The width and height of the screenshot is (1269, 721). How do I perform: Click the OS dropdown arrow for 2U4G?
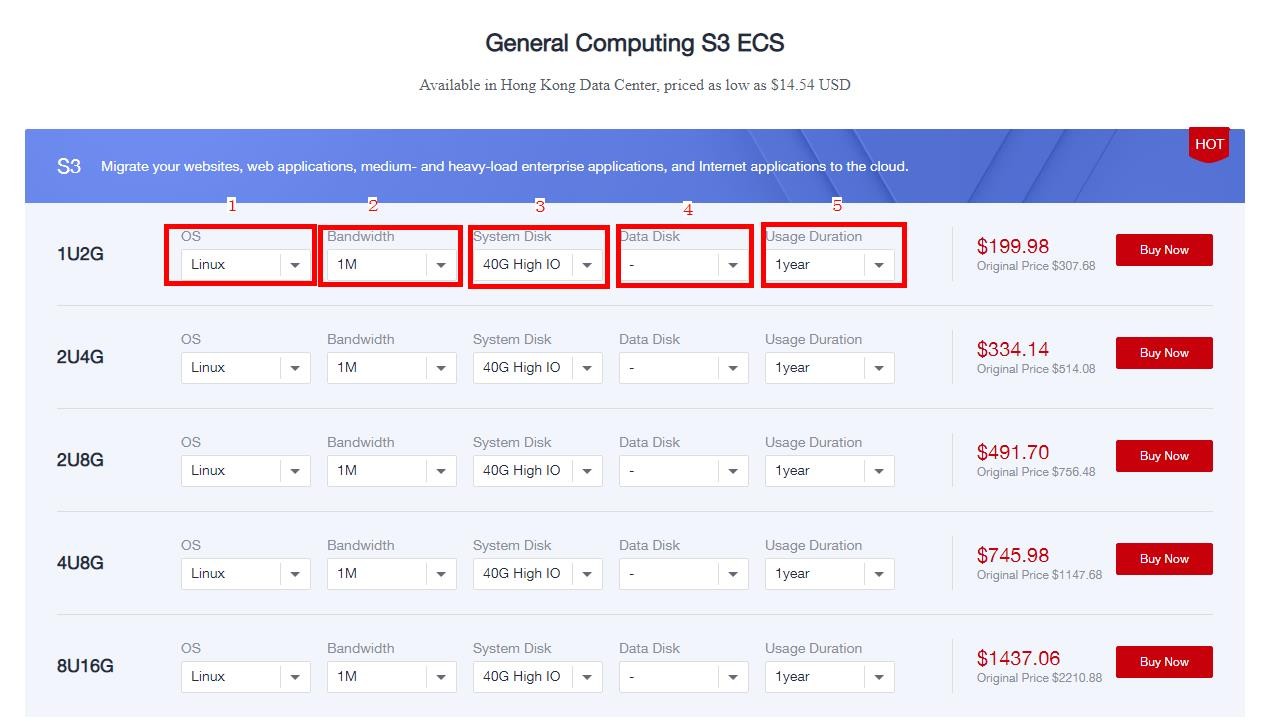point(295,368)
